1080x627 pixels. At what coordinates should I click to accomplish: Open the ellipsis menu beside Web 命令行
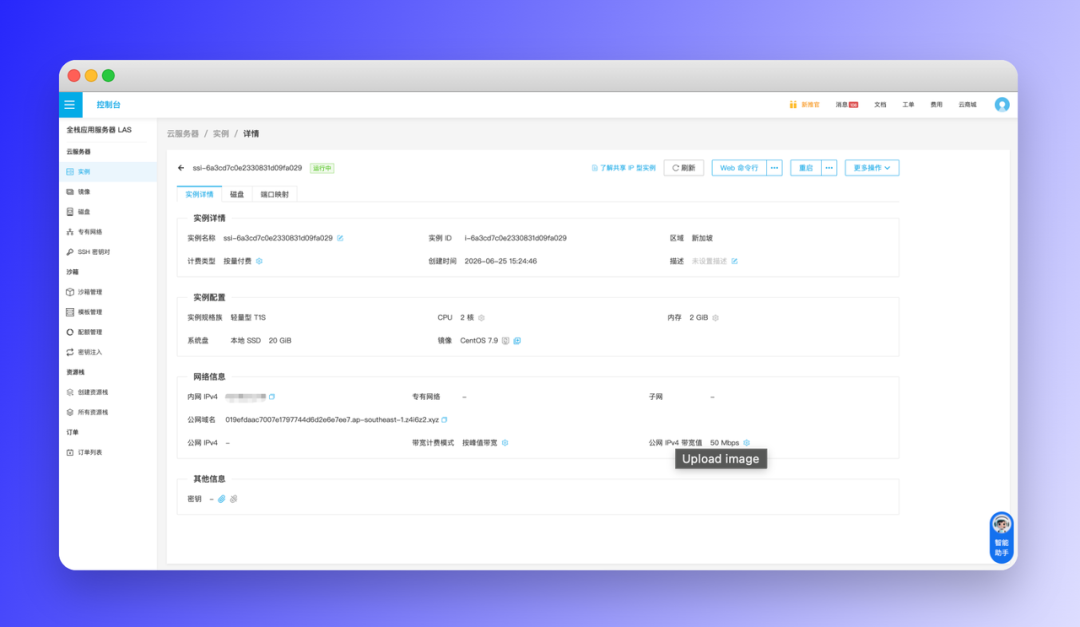774,168
